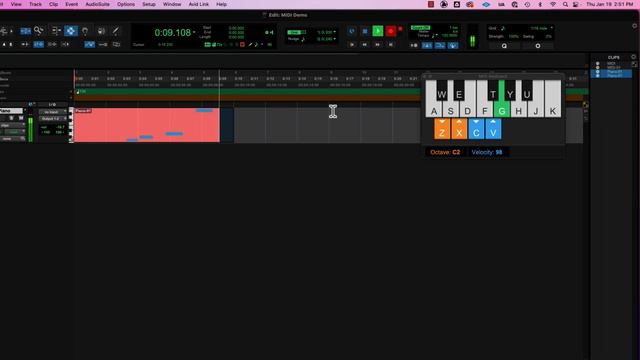Toggle third highlighted MIDI control button

point(453,45)
